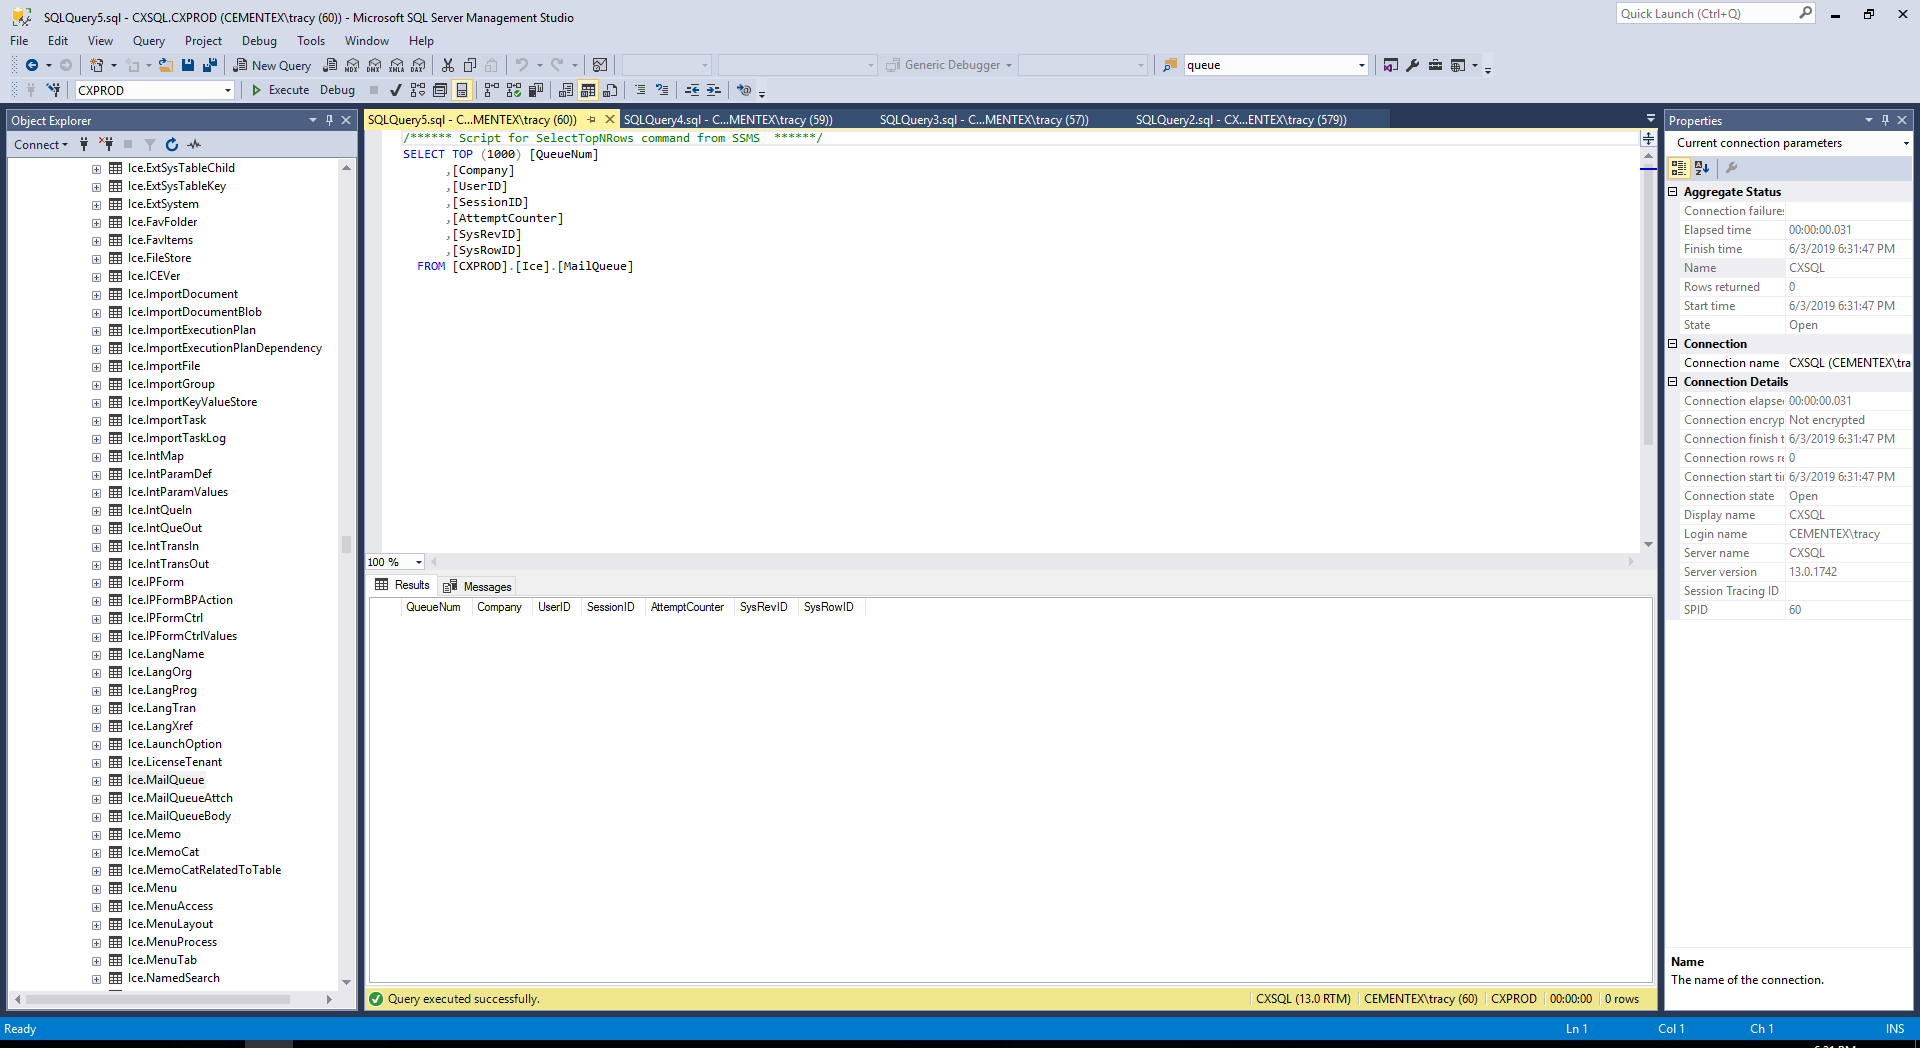Open Properties Window wrench icon in toolbar

(x=1412, y=65)
